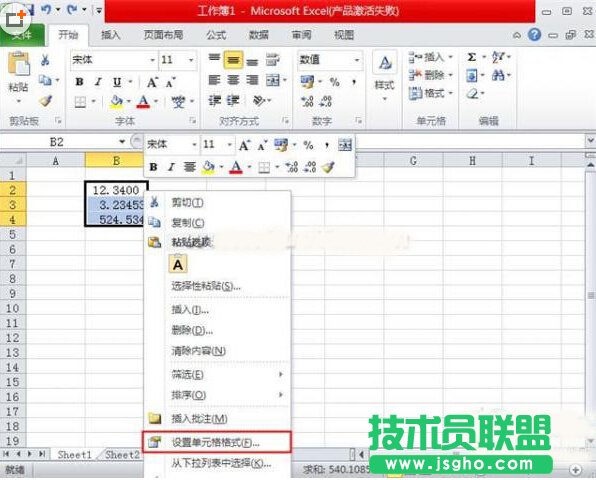Toggle Bold in the ribbon font group
Screen dimensions: 596x480
point(79,82)
